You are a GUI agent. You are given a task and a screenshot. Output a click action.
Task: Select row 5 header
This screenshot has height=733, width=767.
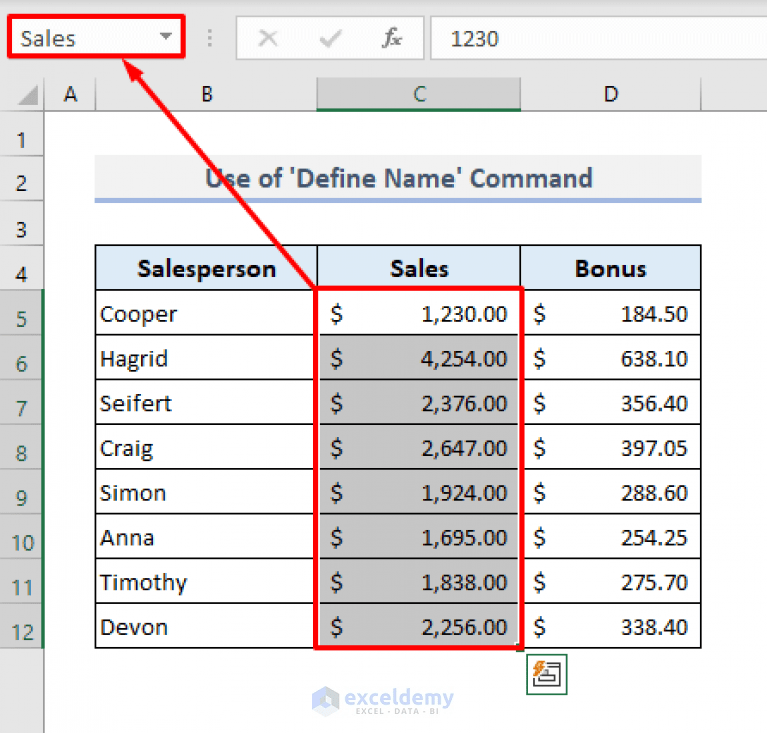22,313
